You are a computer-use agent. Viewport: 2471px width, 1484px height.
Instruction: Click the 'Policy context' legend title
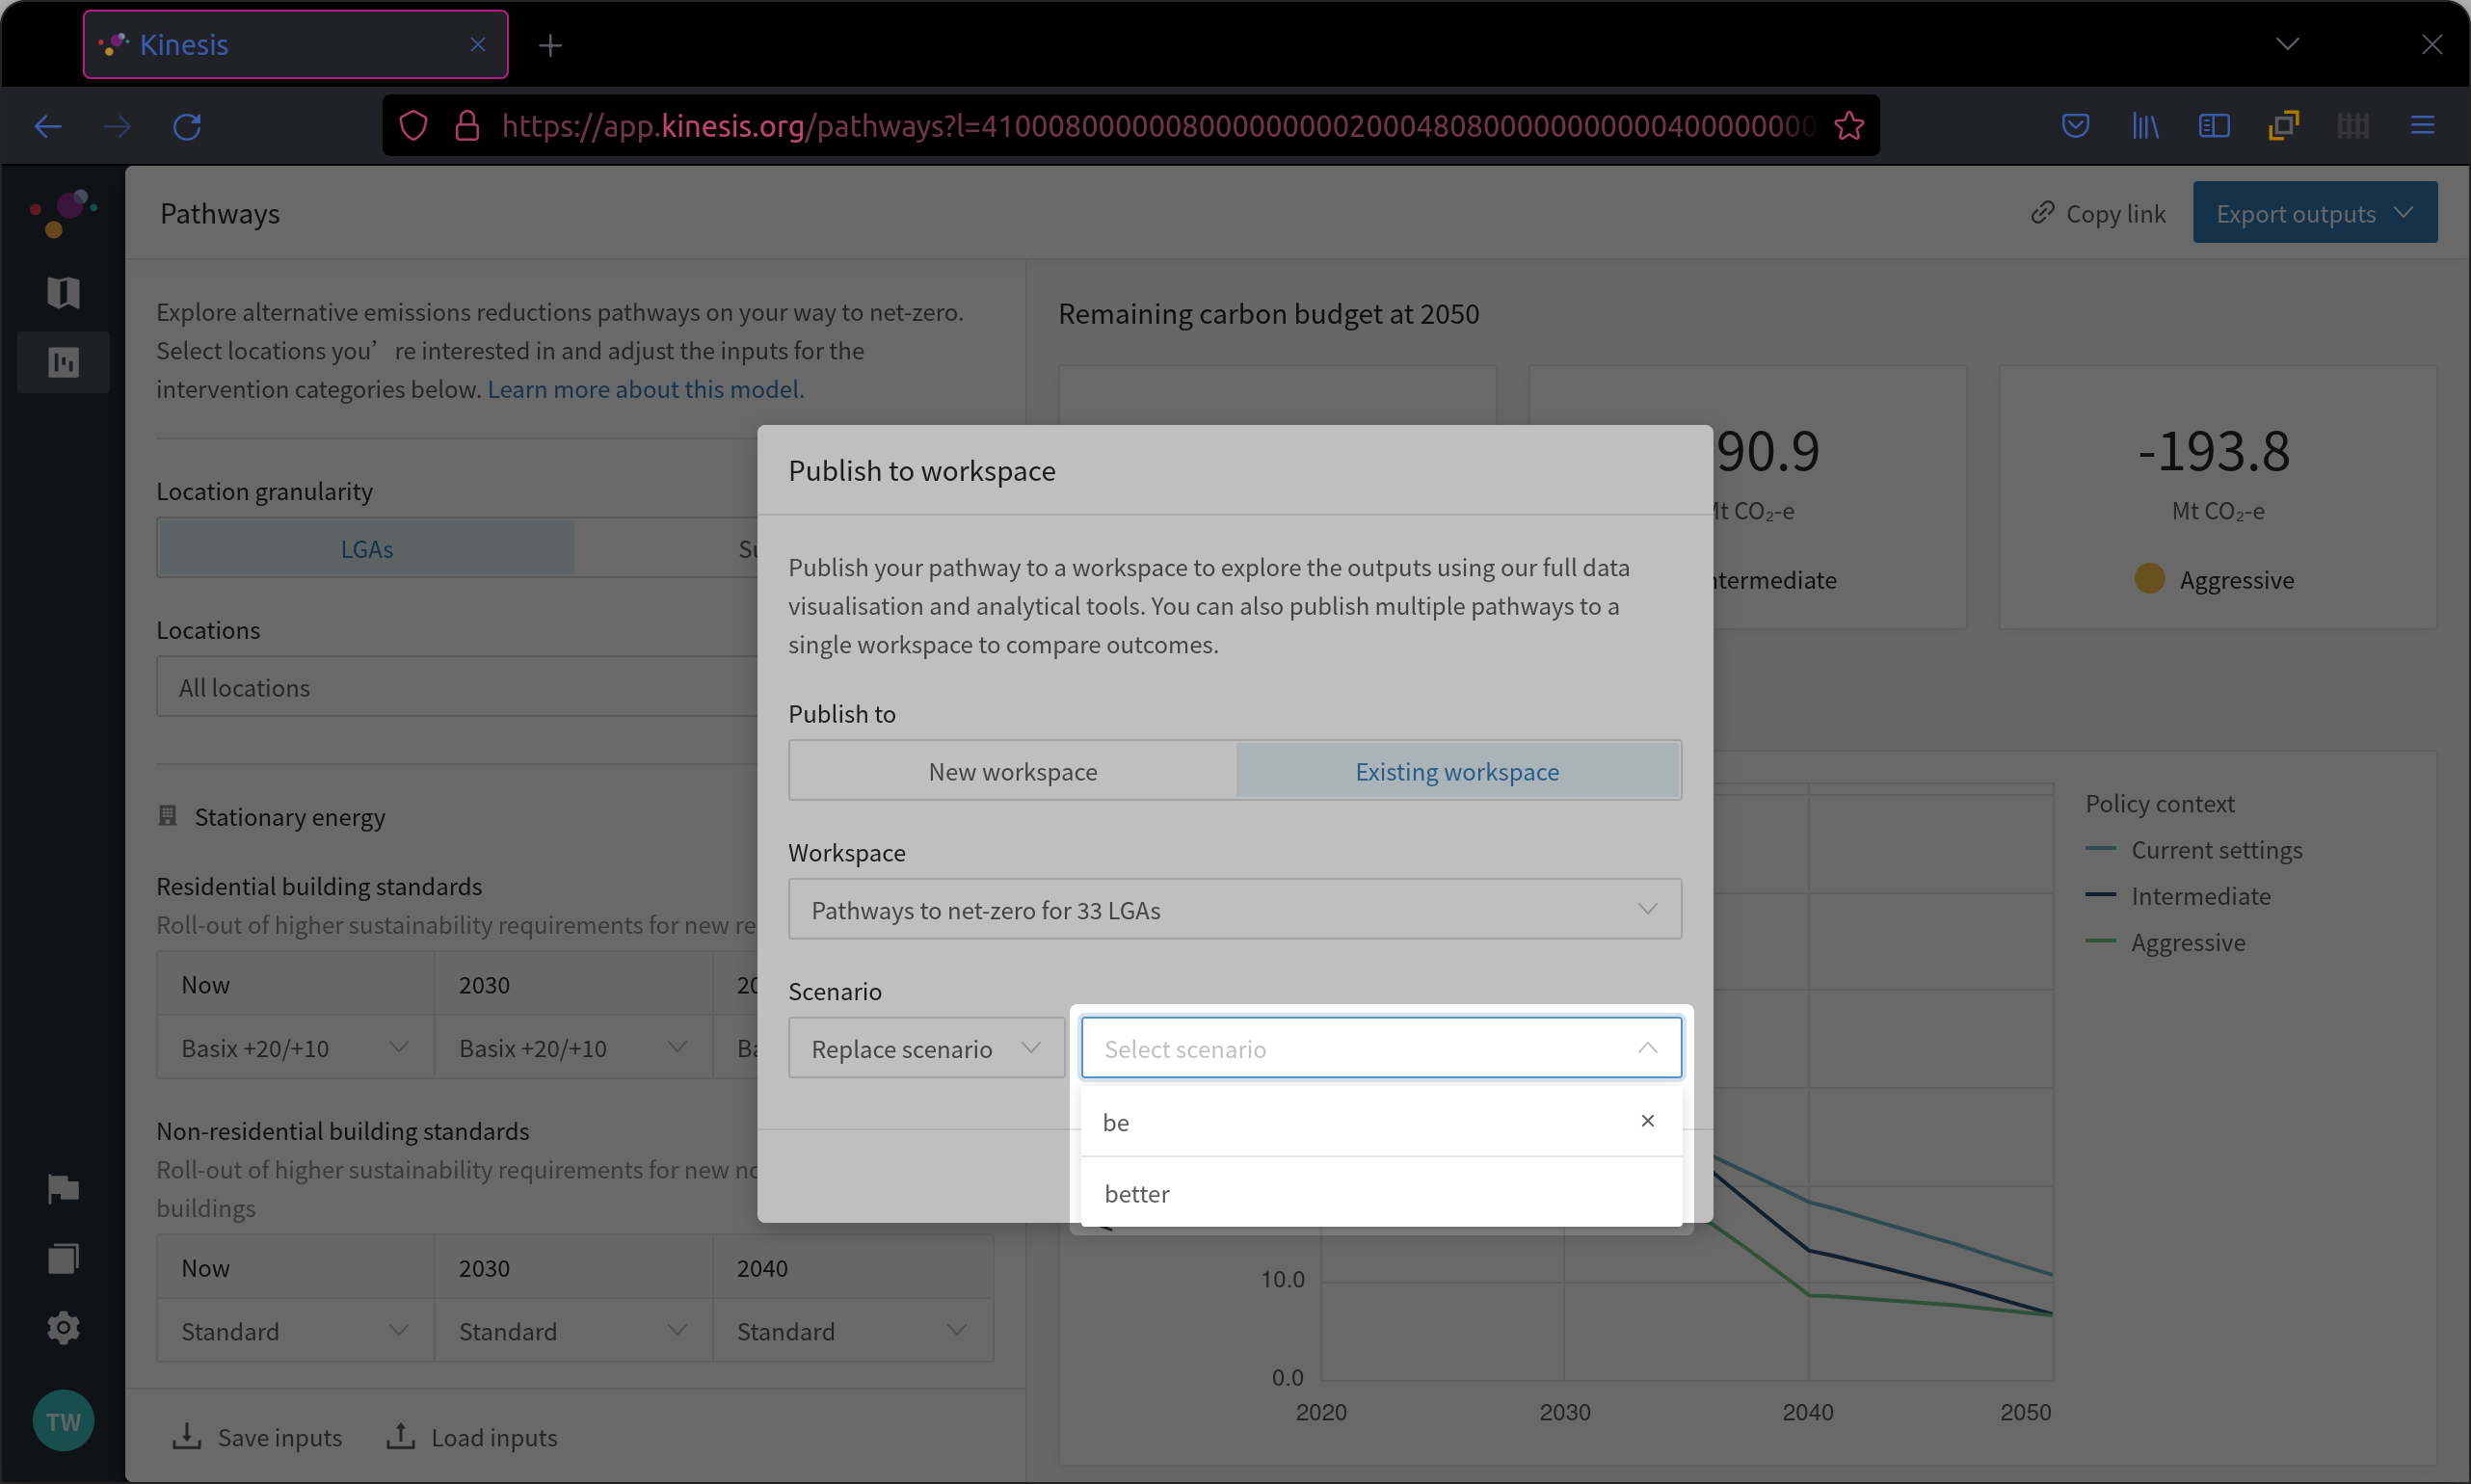click(2159, 803)
